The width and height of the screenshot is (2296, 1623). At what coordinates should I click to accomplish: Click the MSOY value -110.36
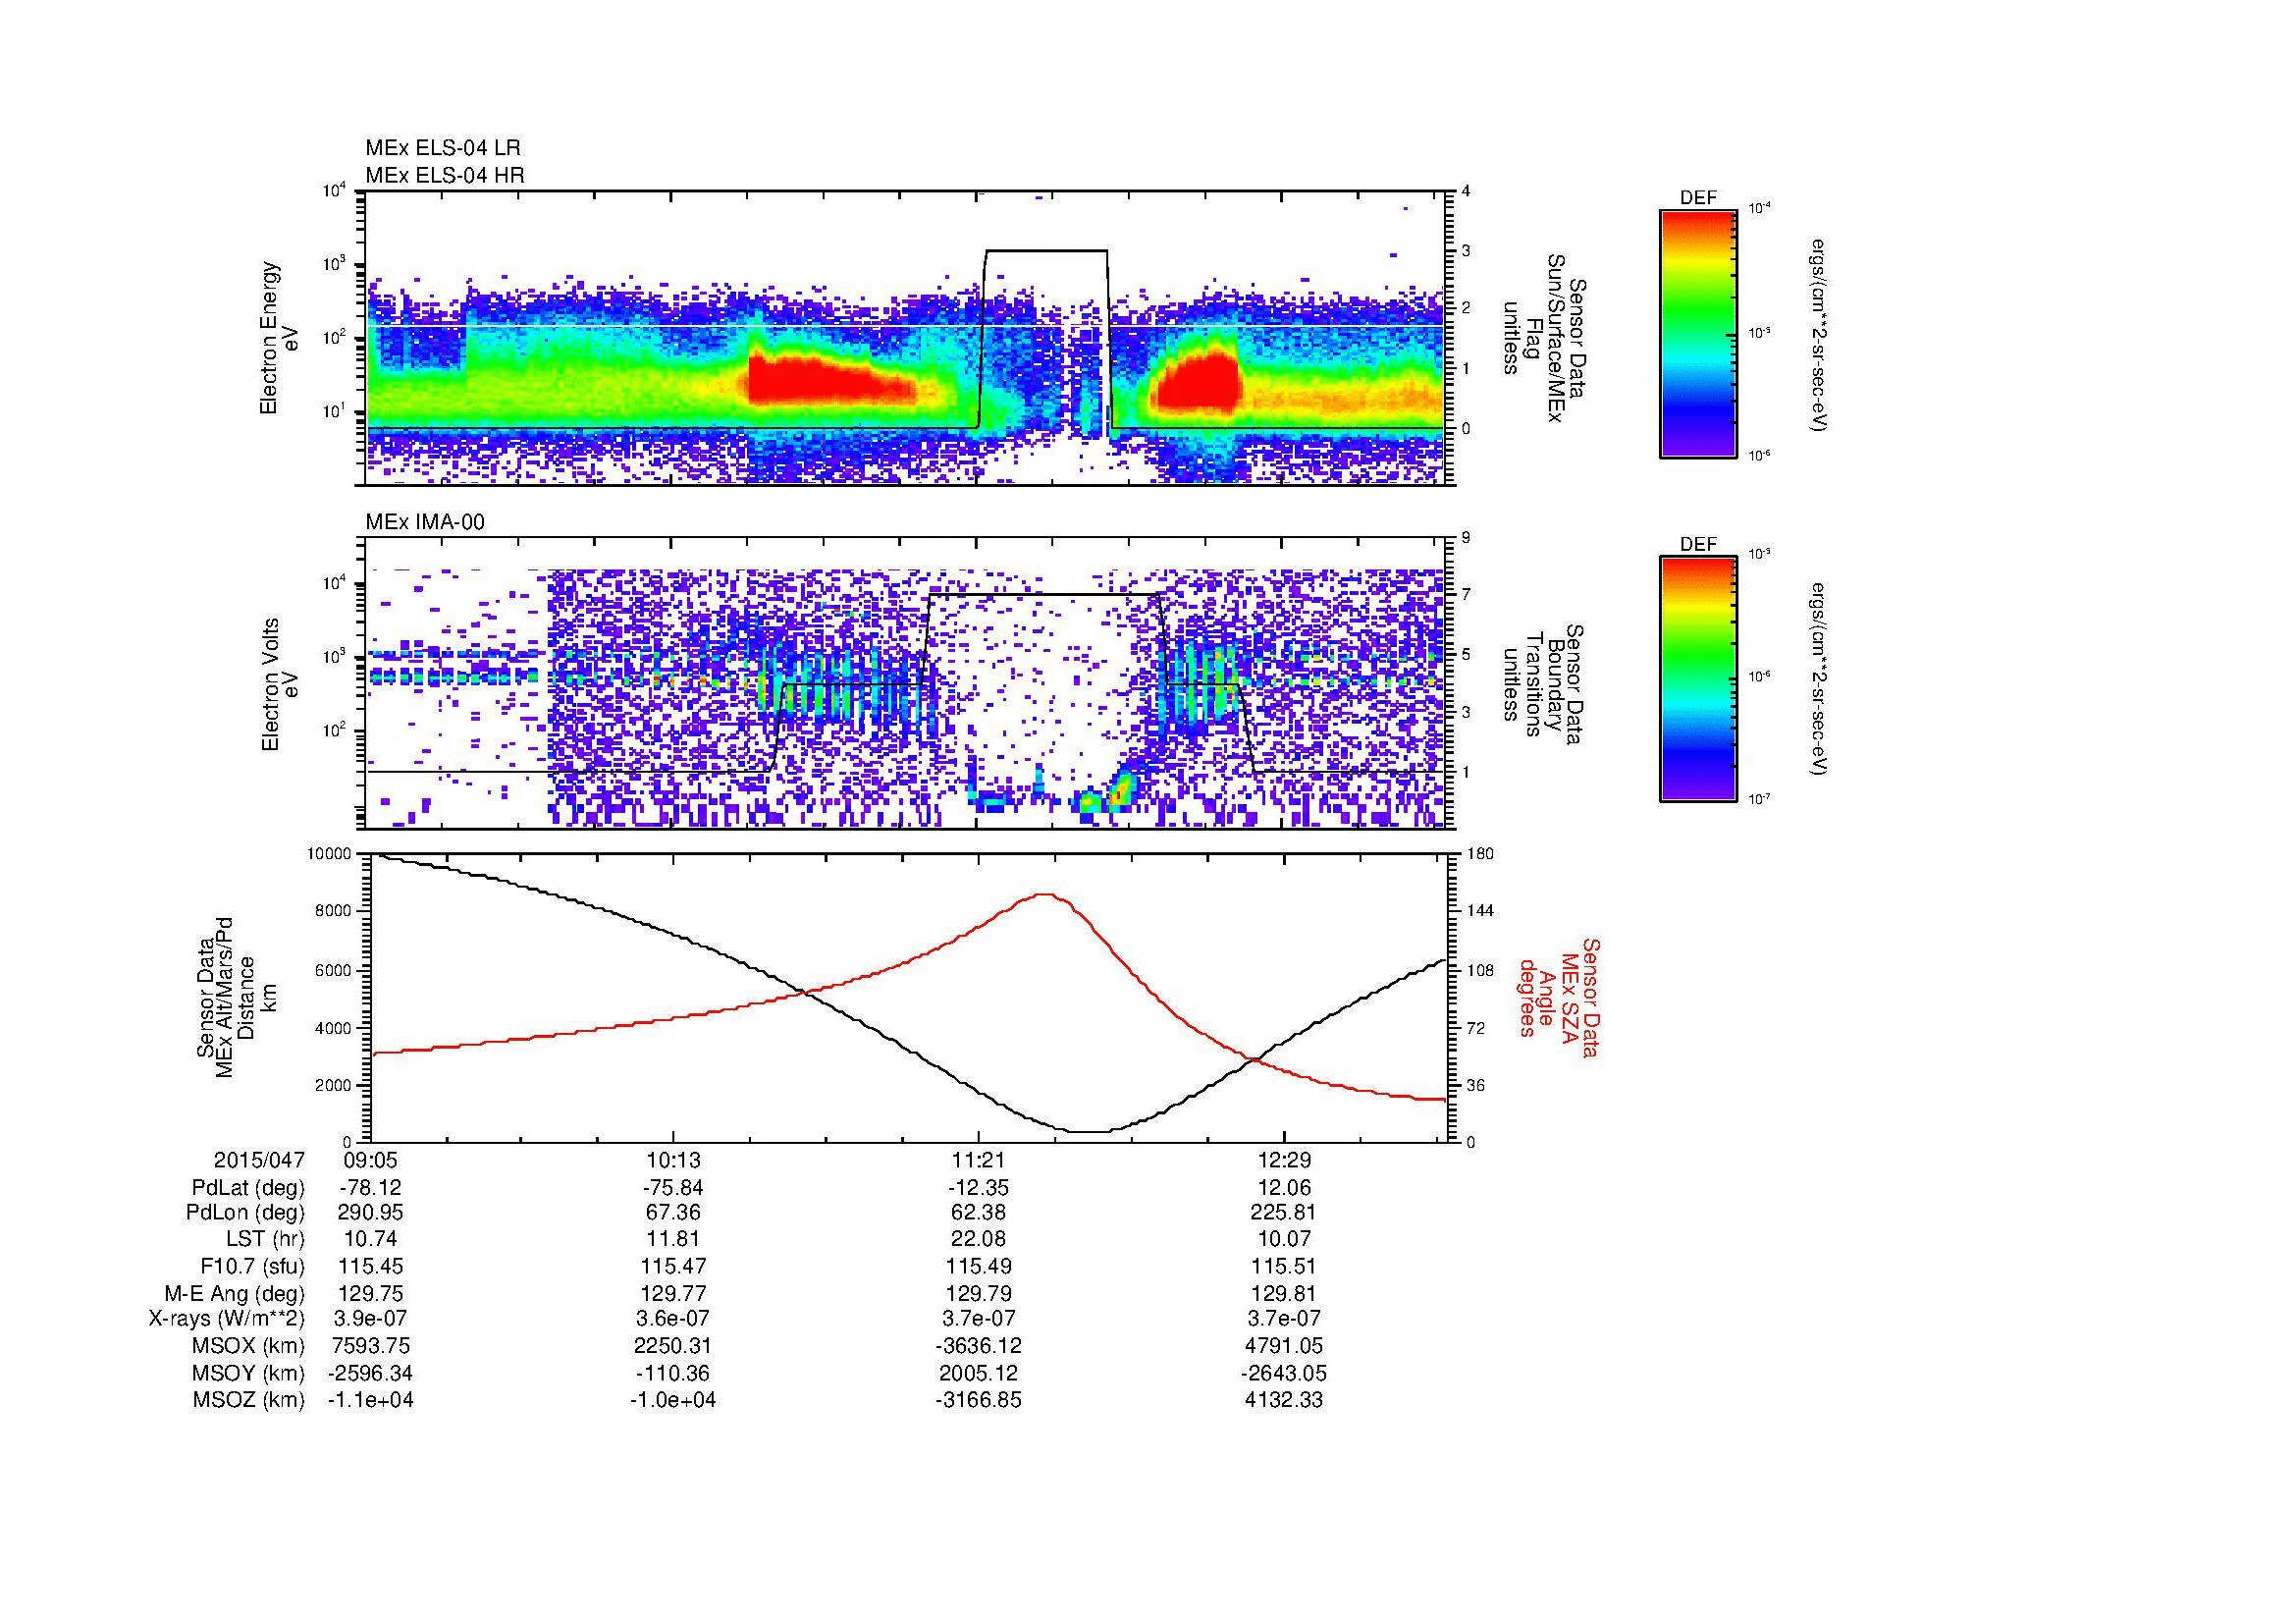(673, 1374)
